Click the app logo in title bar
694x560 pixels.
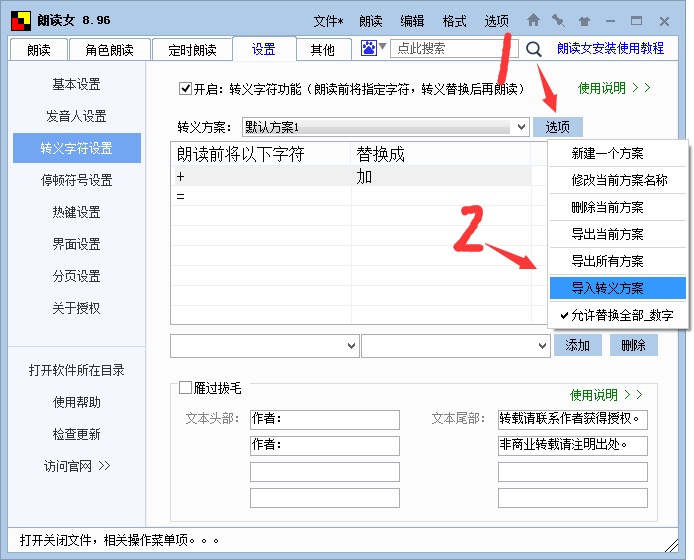[19, 20]
